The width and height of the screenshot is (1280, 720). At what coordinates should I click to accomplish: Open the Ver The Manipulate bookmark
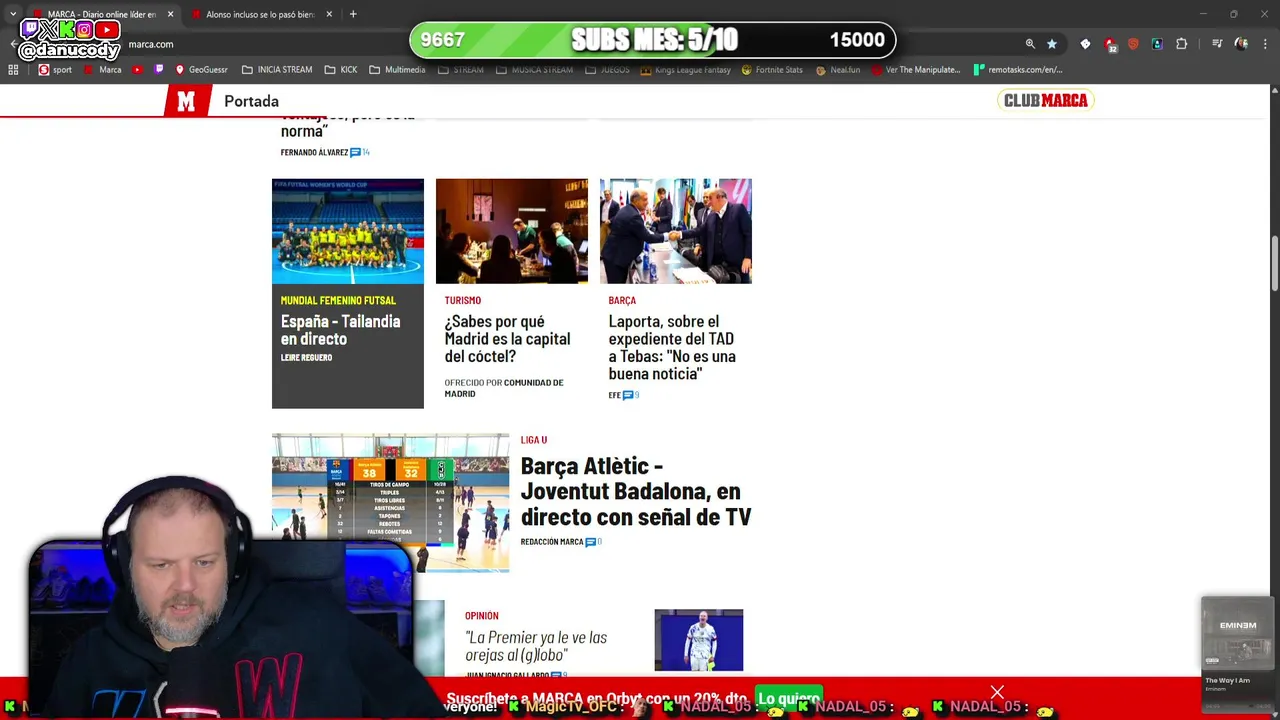pos(916,70)
